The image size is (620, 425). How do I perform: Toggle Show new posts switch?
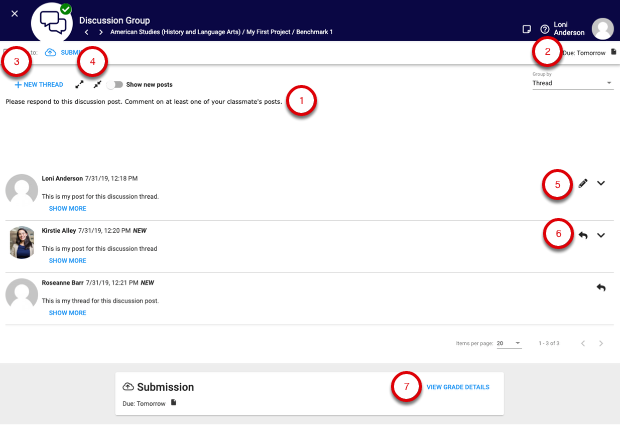[x=115, y=85]
